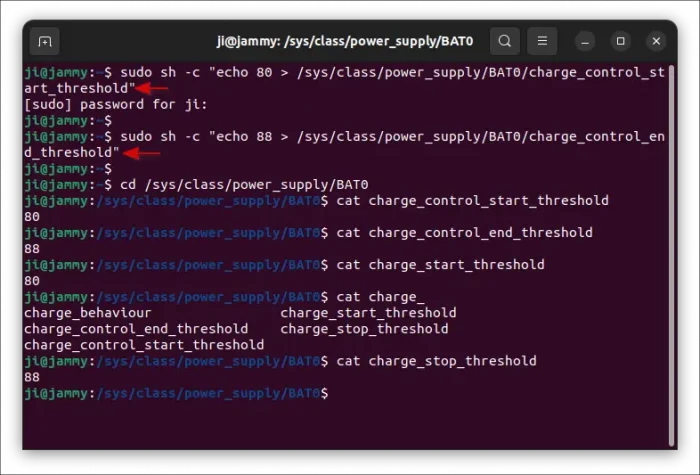Click the cat charge_control_start_threshold command
The height and width of the screenshot is (475, 700).
point(472,201)
